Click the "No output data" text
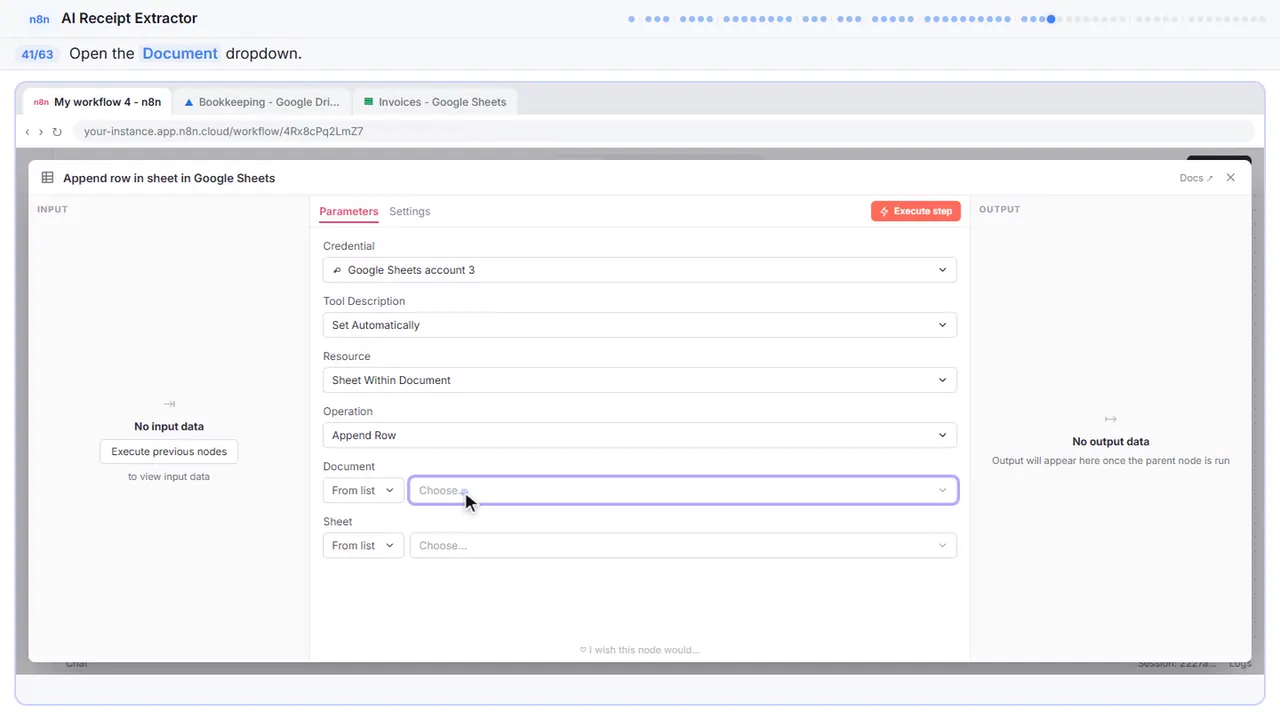This screenshot has width=1280, height=720. click(x=1111, y=441)
